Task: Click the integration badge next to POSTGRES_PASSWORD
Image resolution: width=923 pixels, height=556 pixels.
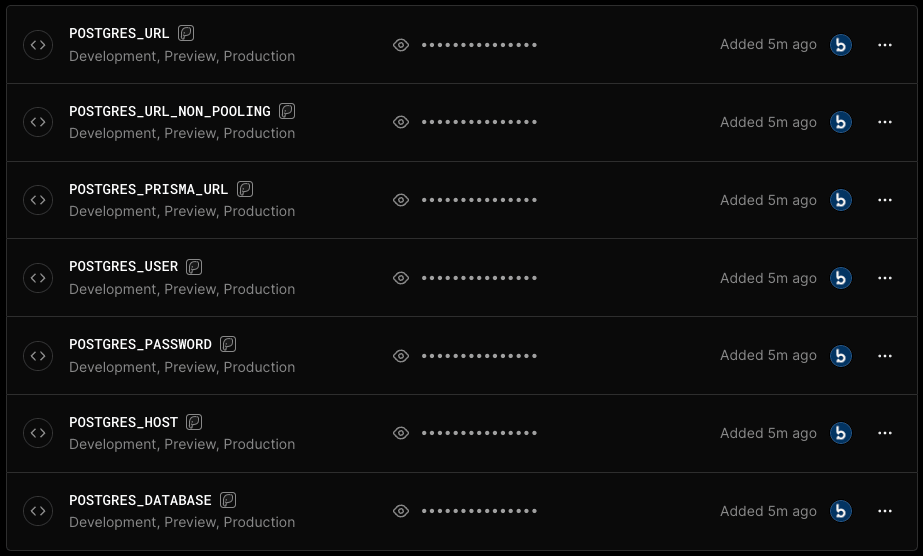Action: click(x=228, y=344)
